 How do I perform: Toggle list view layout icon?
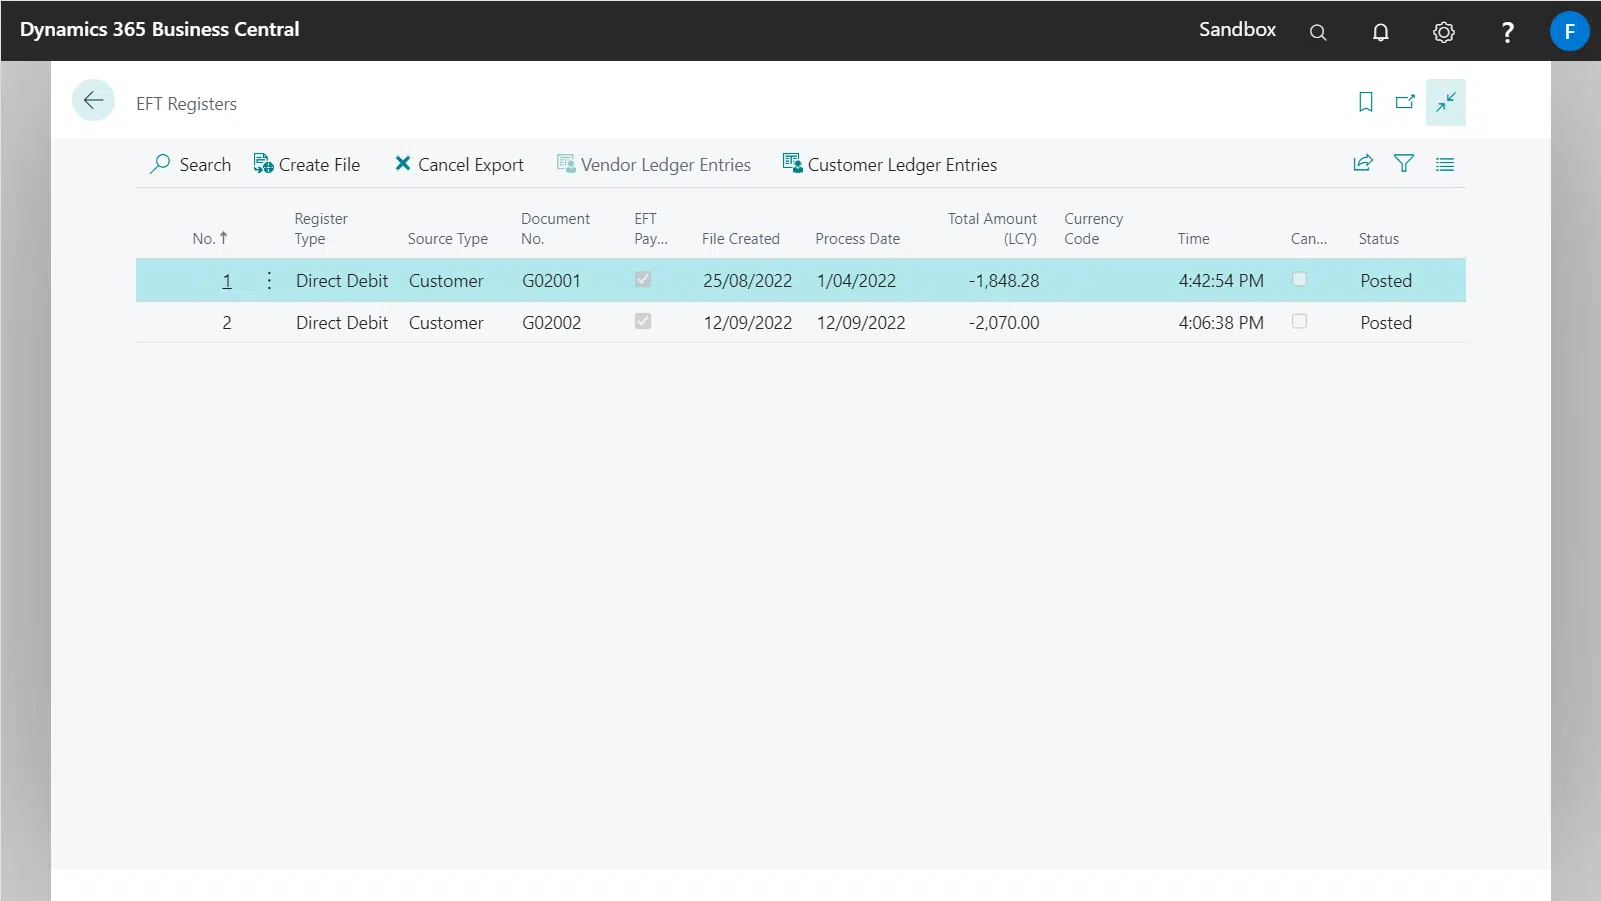click(1444, 165)
